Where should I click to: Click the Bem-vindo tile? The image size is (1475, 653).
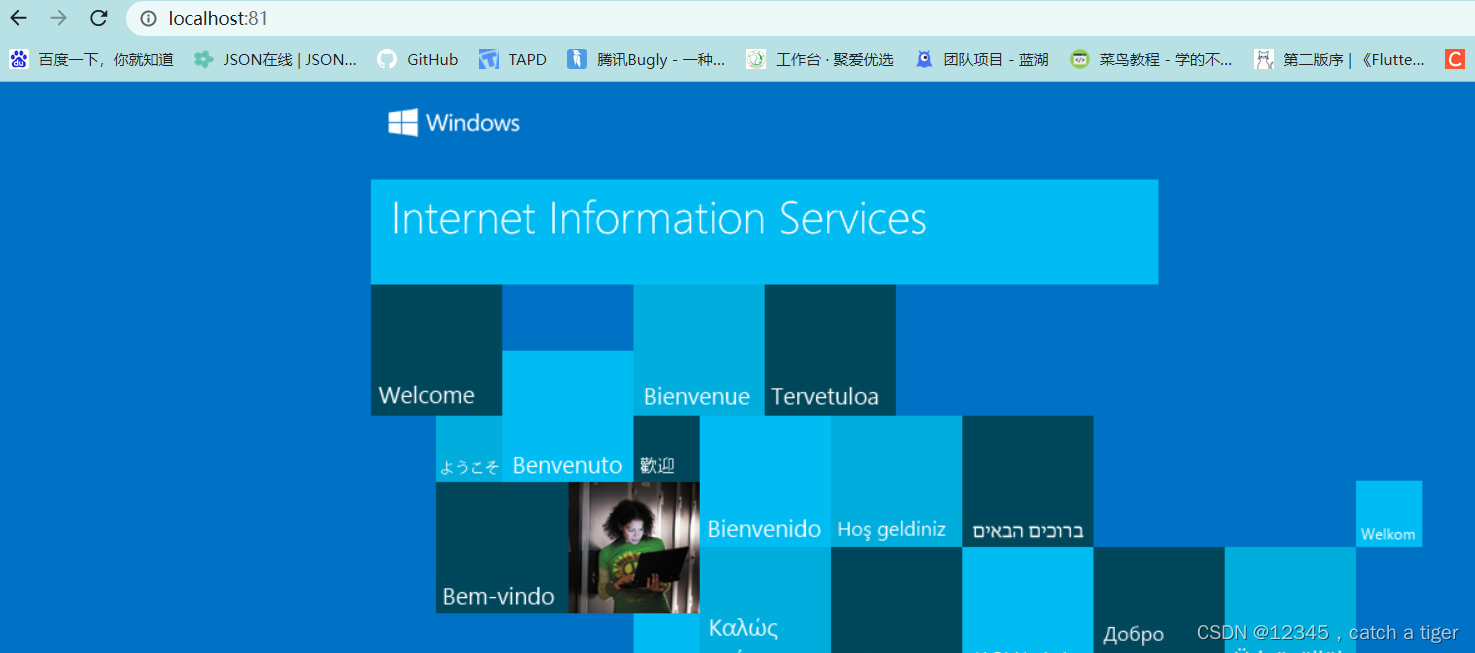click(x=502, y=548)
